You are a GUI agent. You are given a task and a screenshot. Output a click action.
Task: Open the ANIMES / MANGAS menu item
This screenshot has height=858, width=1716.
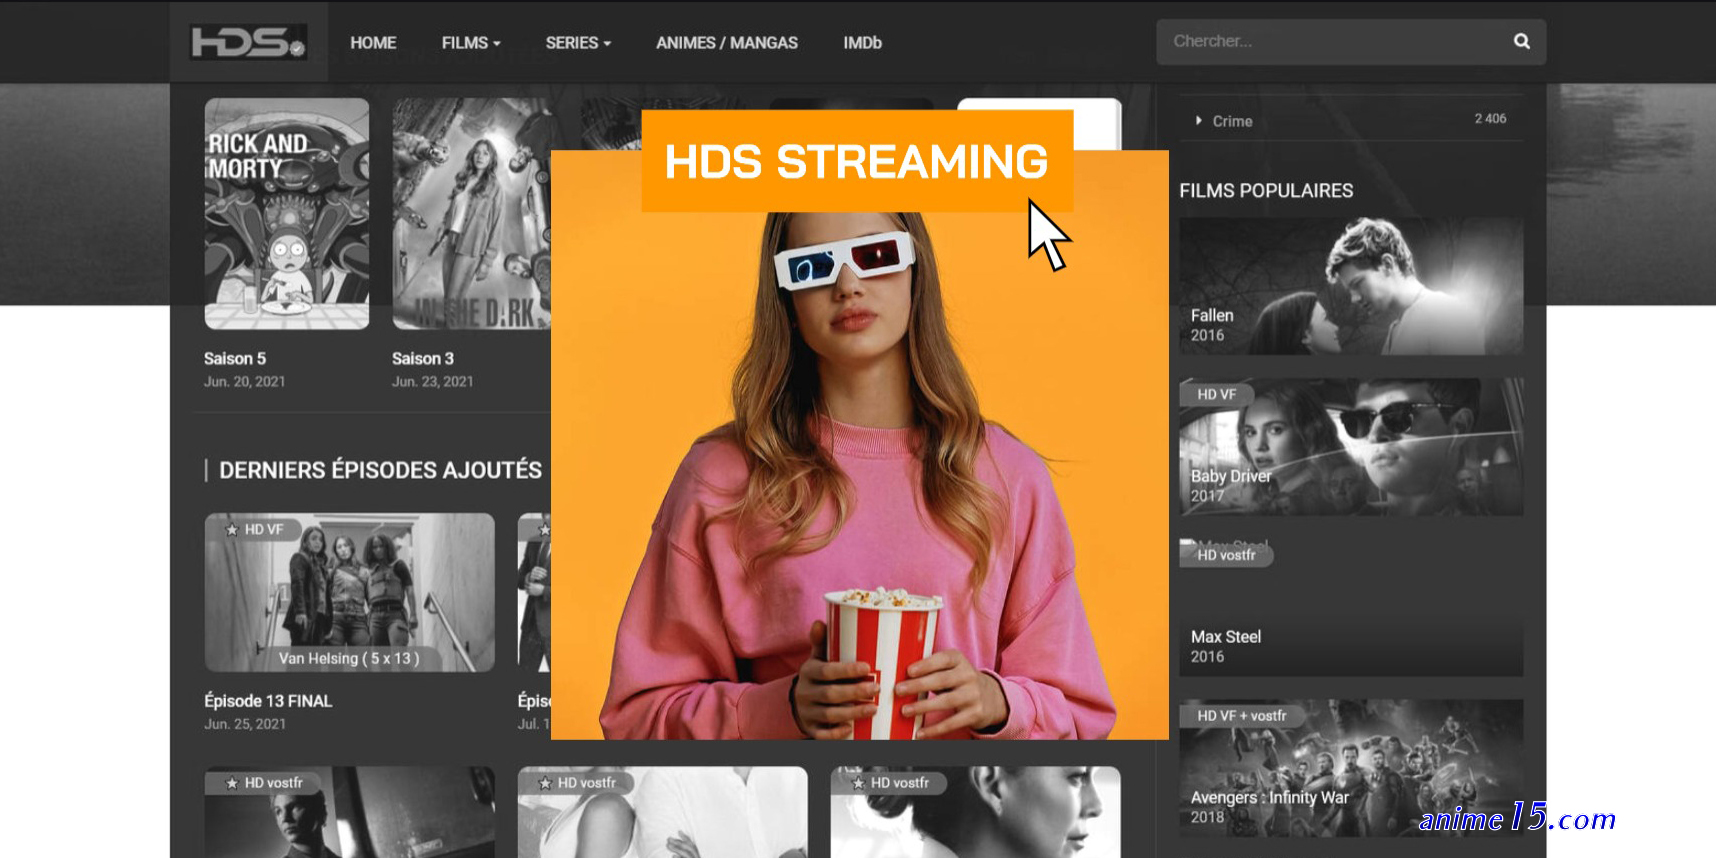point(727,43)
